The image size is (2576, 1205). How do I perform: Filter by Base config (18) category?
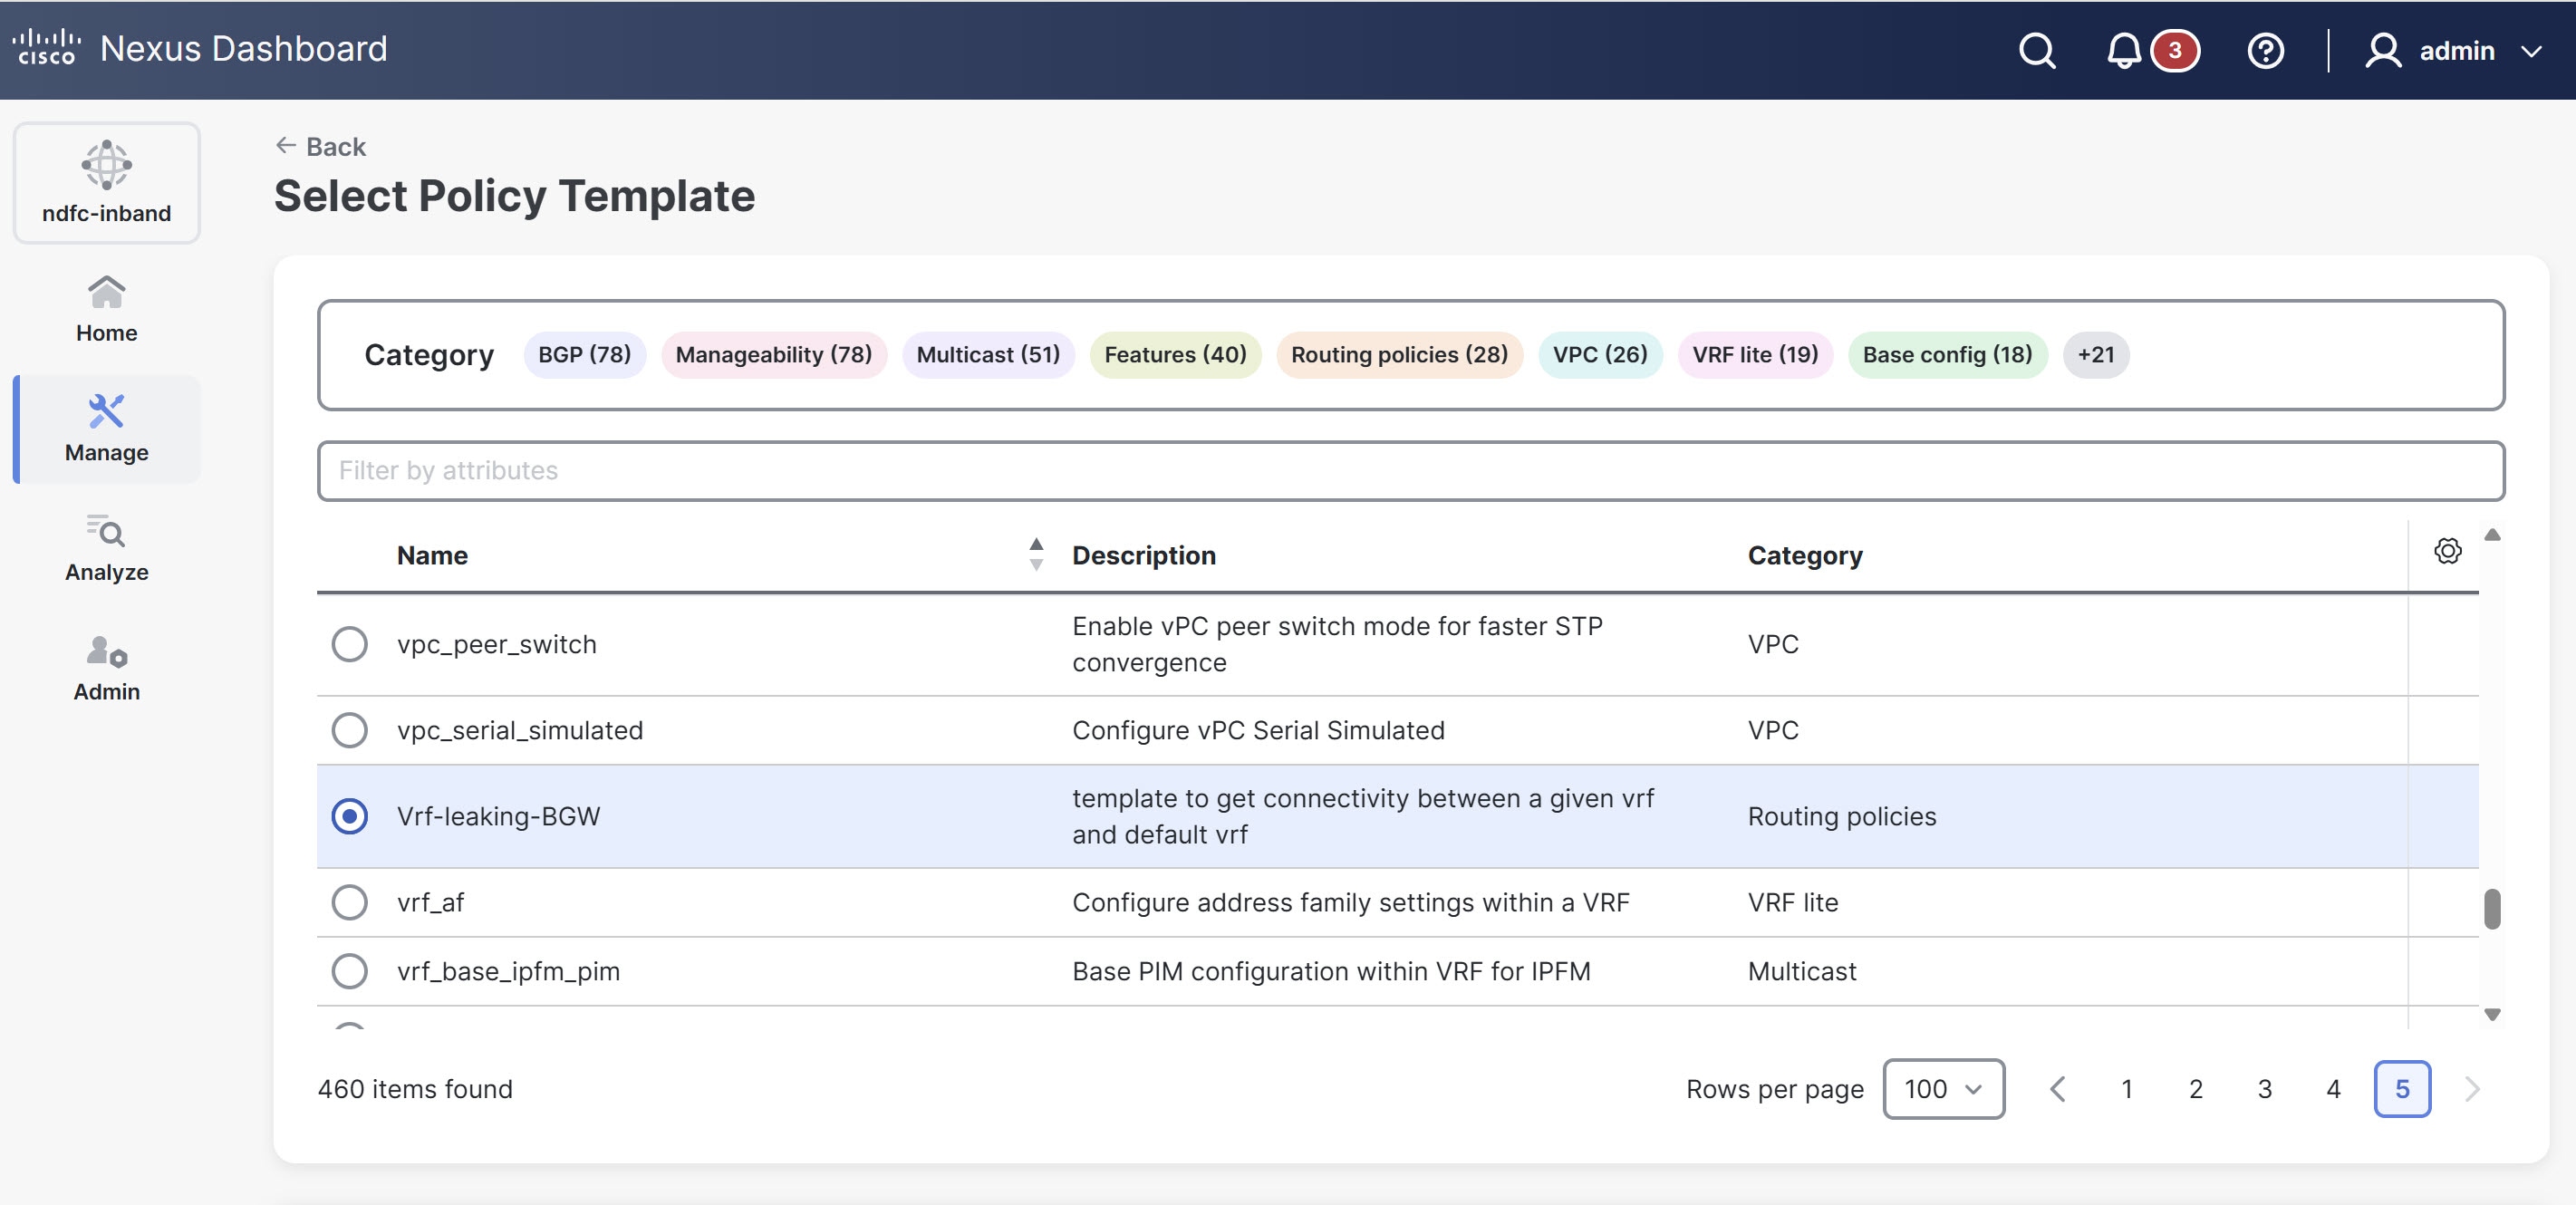(x=1947, y=355)
